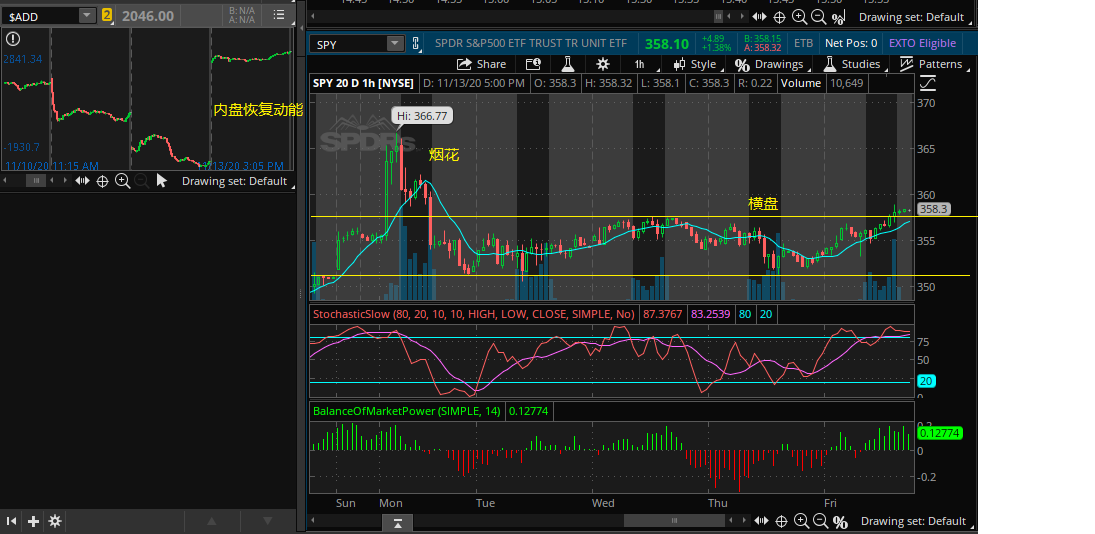Click pan tool in the top chart toolbar
The image size is (1095, 534).
pyautogui.click(x=759, y=17)
